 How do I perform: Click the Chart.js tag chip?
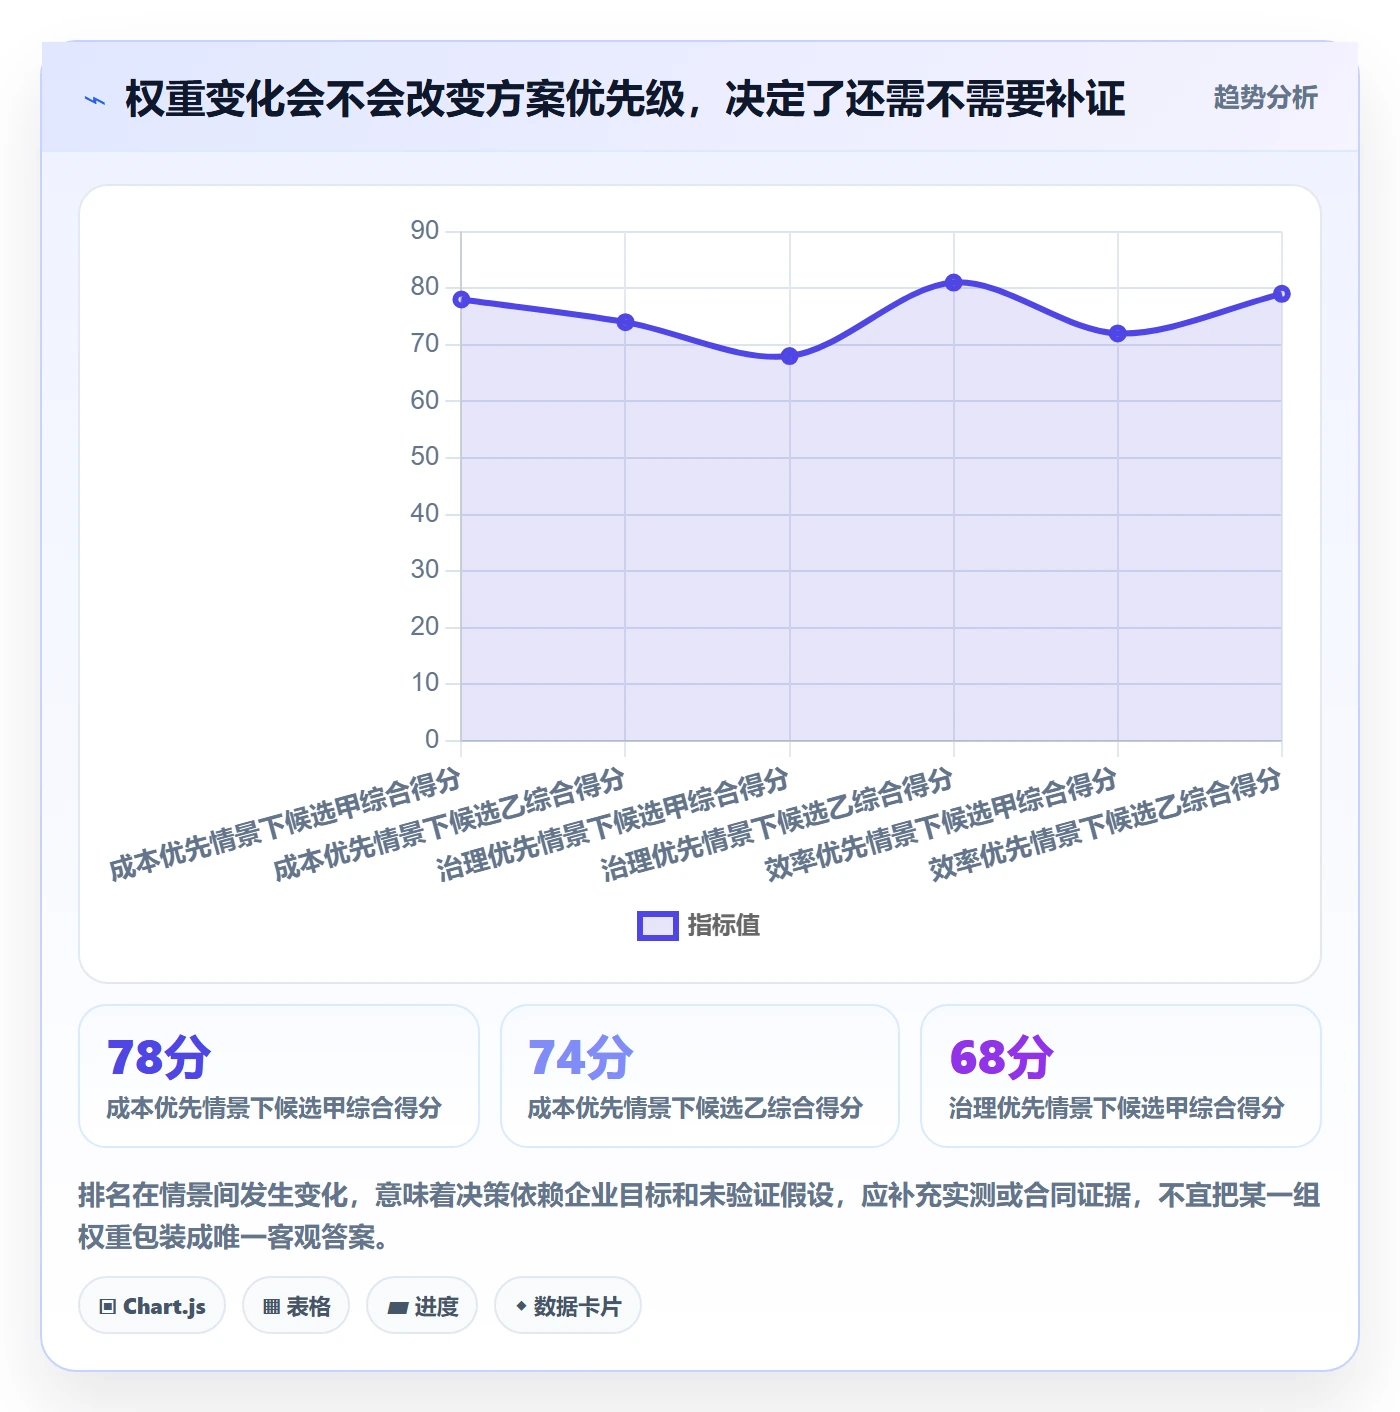[152, 1306]
